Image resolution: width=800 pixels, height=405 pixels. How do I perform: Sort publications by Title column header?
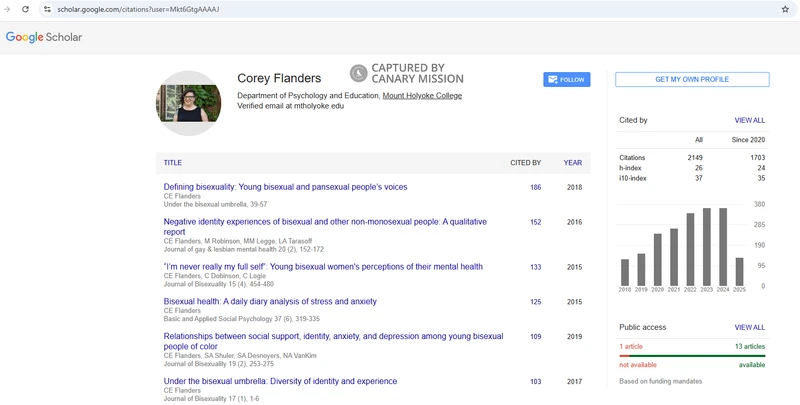coord(172,163)
